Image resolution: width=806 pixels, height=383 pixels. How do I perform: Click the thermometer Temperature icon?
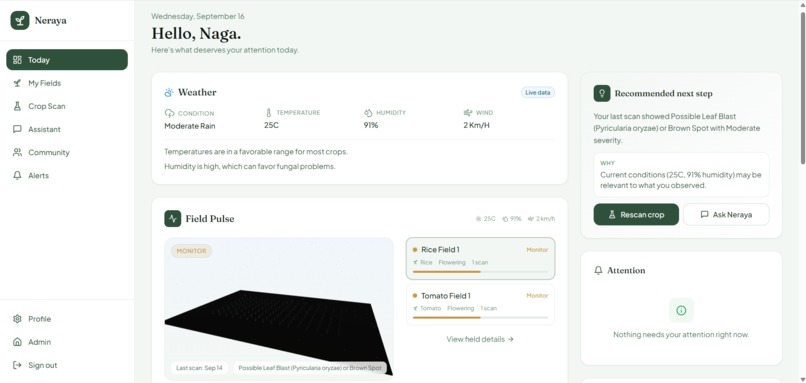tap(268, 113)
